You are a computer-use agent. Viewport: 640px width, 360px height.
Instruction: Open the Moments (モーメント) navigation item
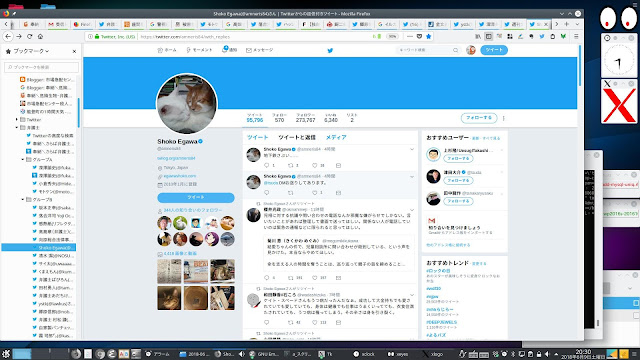click(x=199, y=50)
